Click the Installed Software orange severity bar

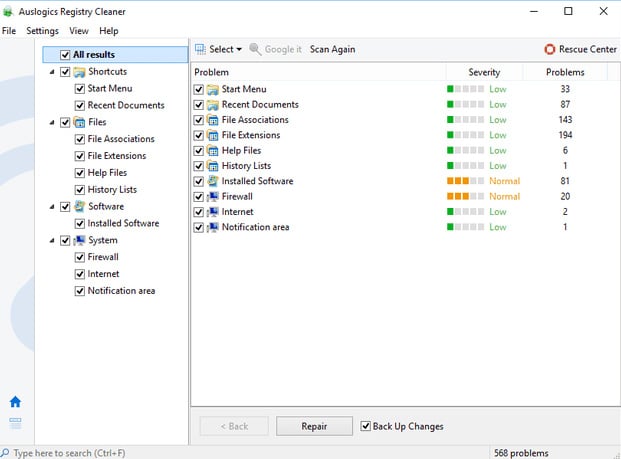(x=465, y=181)
